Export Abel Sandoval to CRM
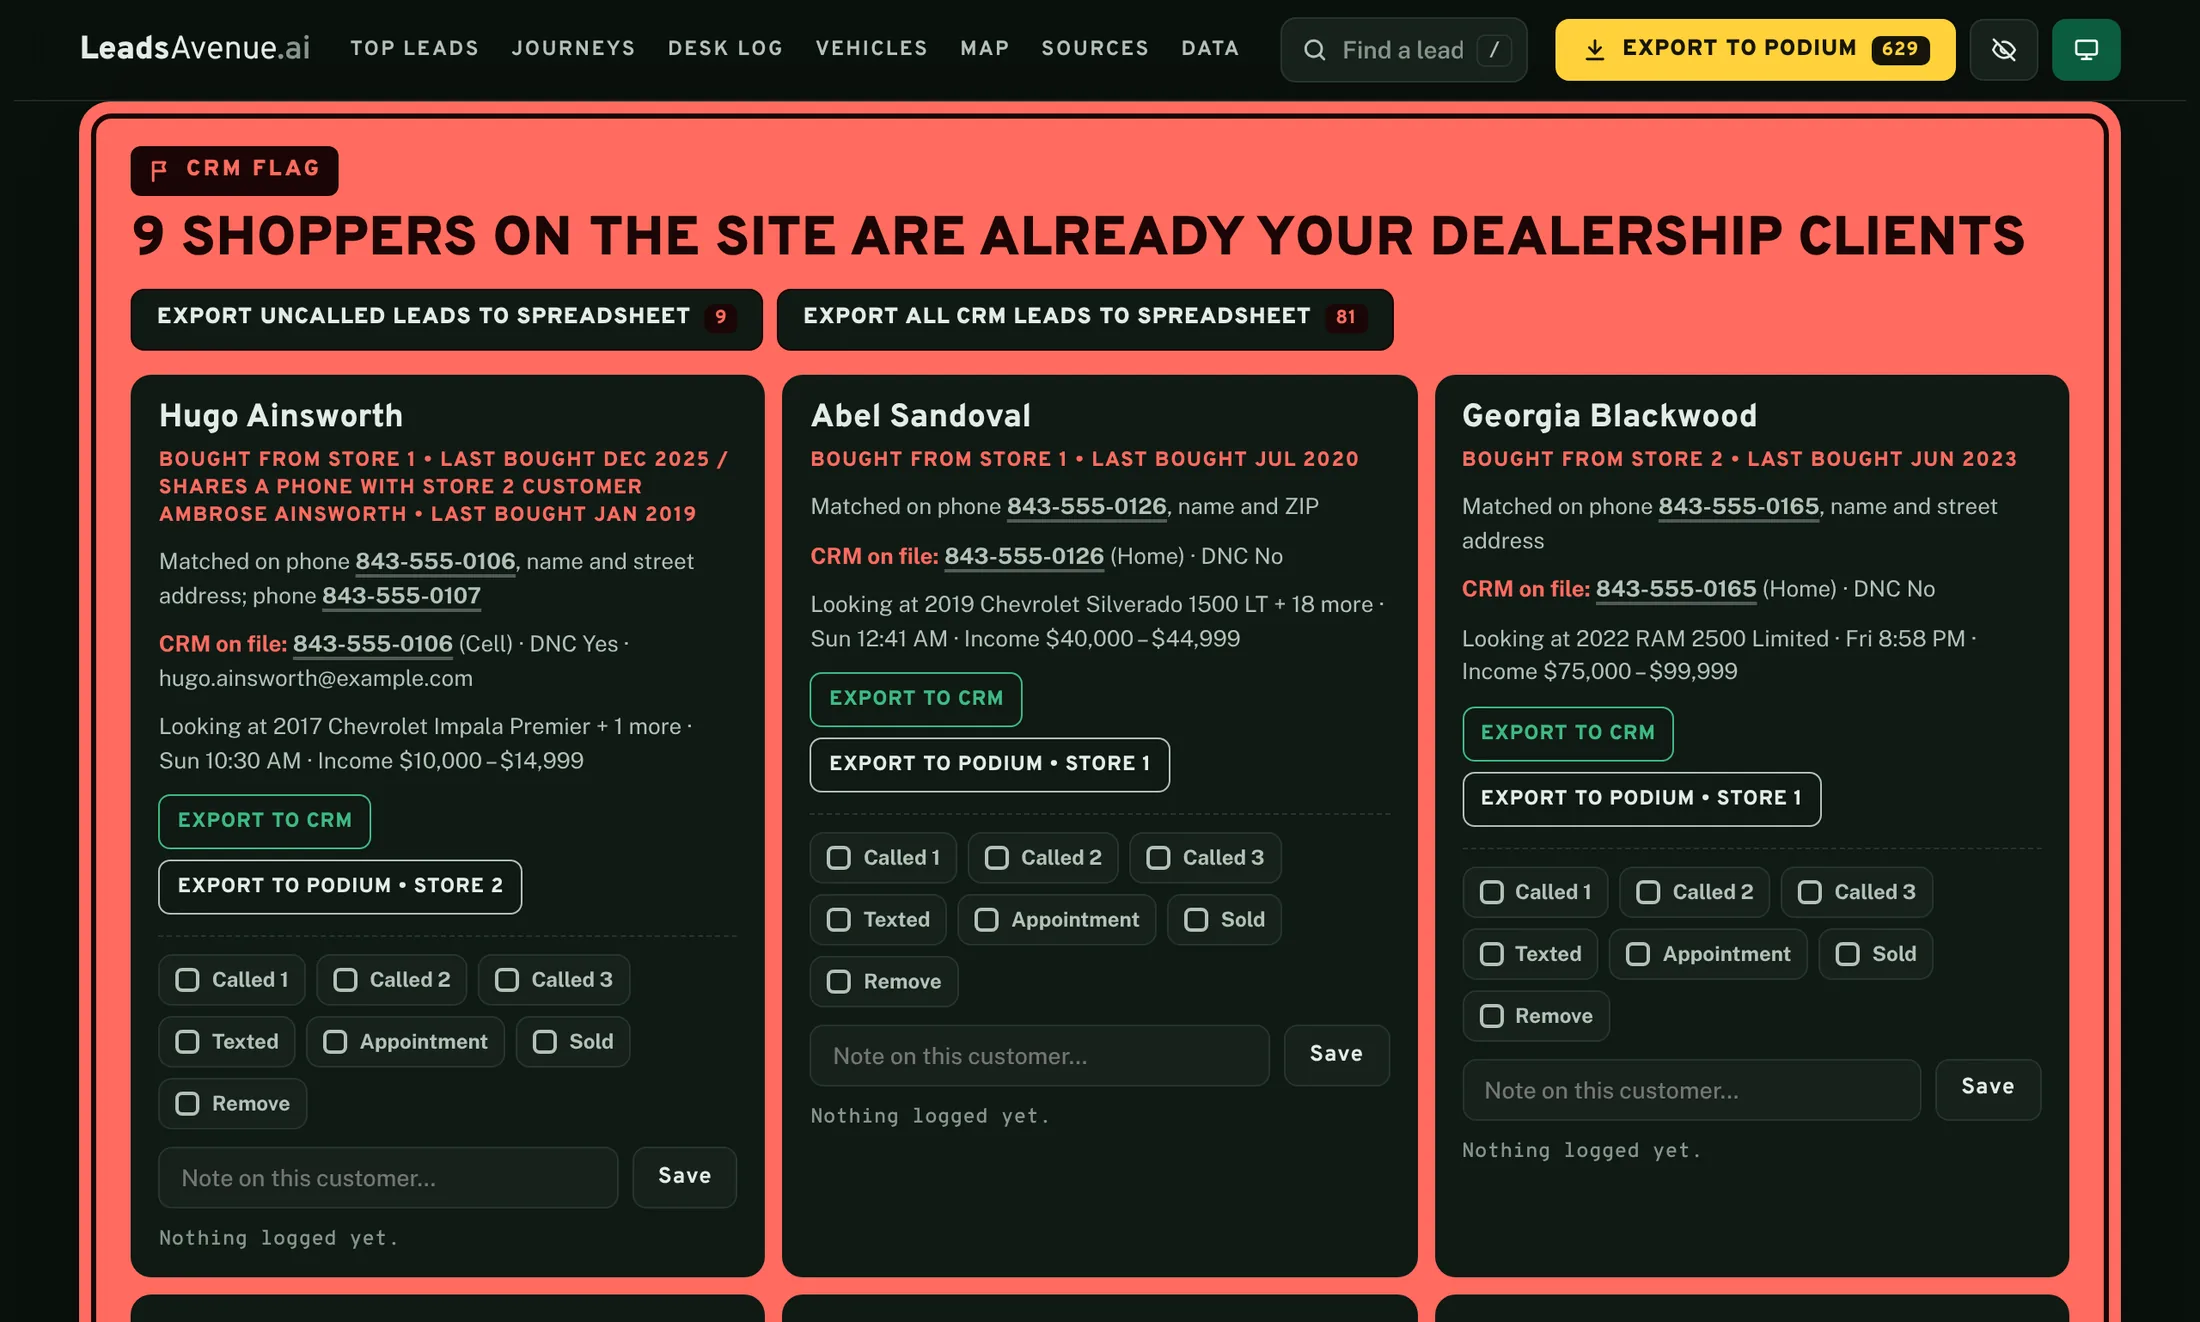2200x1322 pixels. [915, 699]
